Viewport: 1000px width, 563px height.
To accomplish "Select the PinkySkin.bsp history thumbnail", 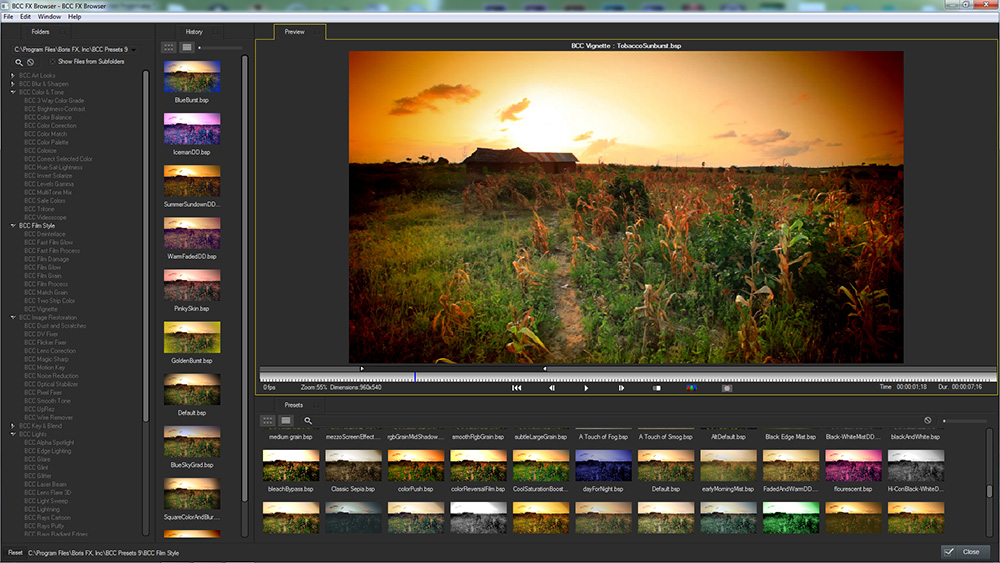I will [192, 285].
